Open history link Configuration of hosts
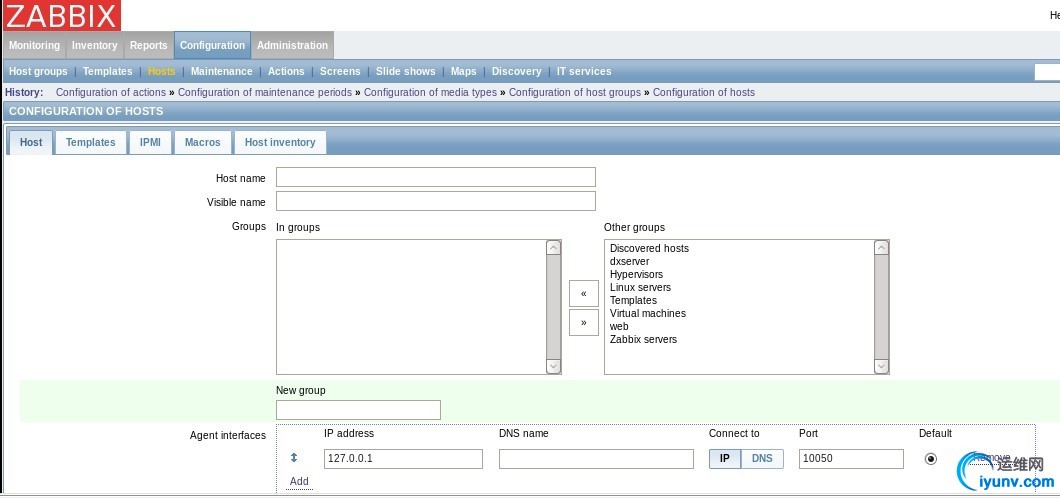 click(704, 93)
